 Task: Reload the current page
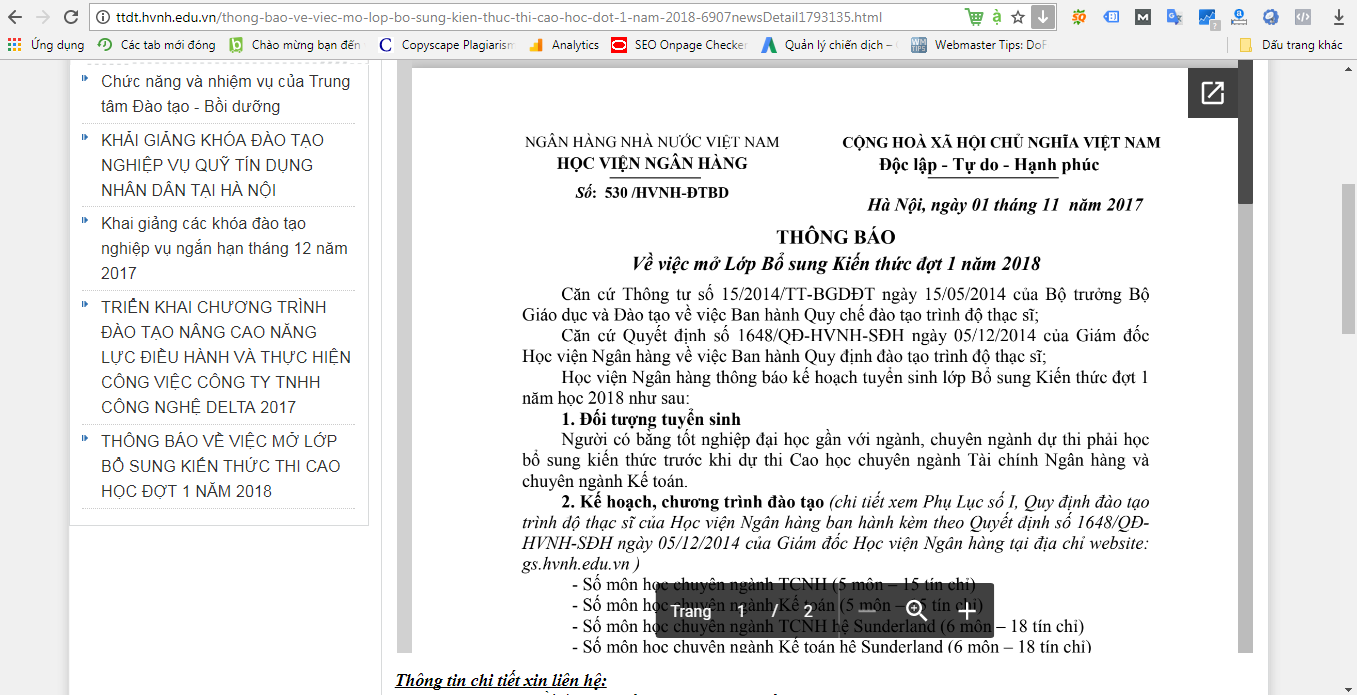point(71,17)
